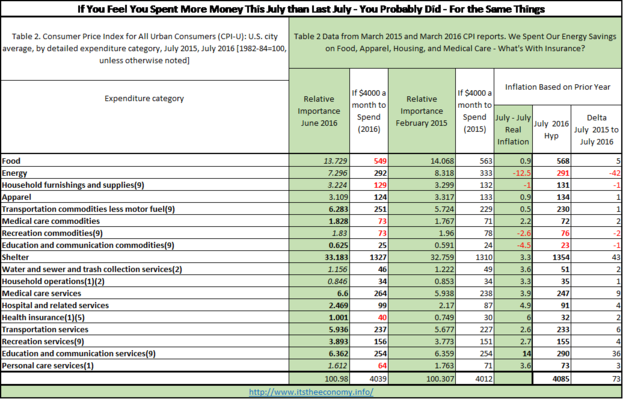The height and width of the screenshot is (399, 623).
Task: Click the Energy 2015 importance value 8.318
Action: [x=443, y=173]
